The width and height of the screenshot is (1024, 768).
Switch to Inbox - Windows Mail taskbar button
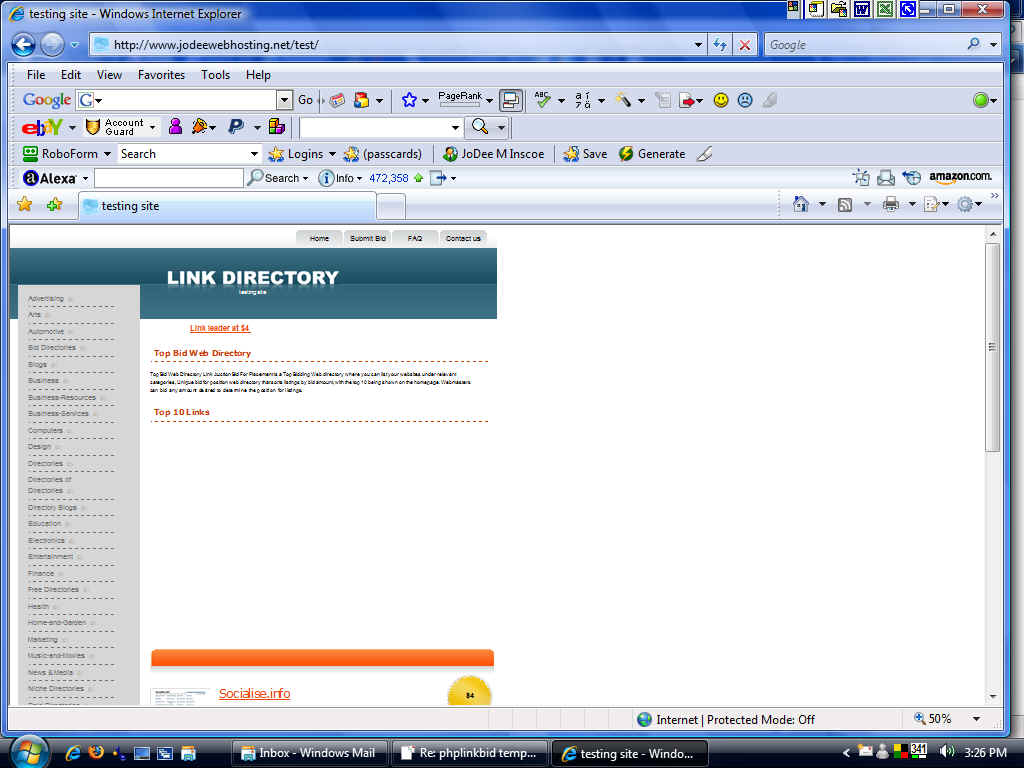click(x=310, y=754)
